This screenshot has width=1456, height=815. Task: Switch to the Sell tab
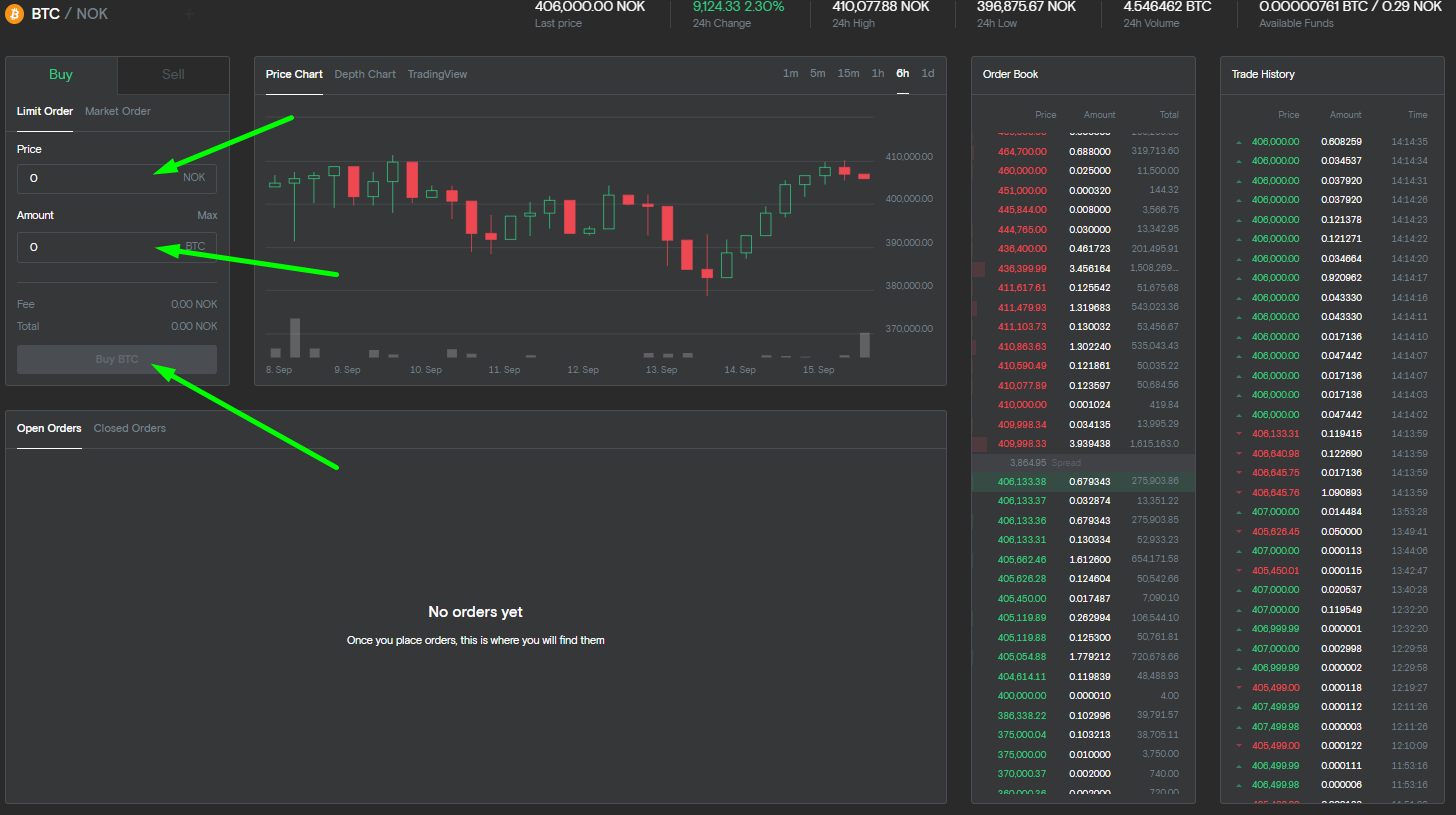(173, 75)
